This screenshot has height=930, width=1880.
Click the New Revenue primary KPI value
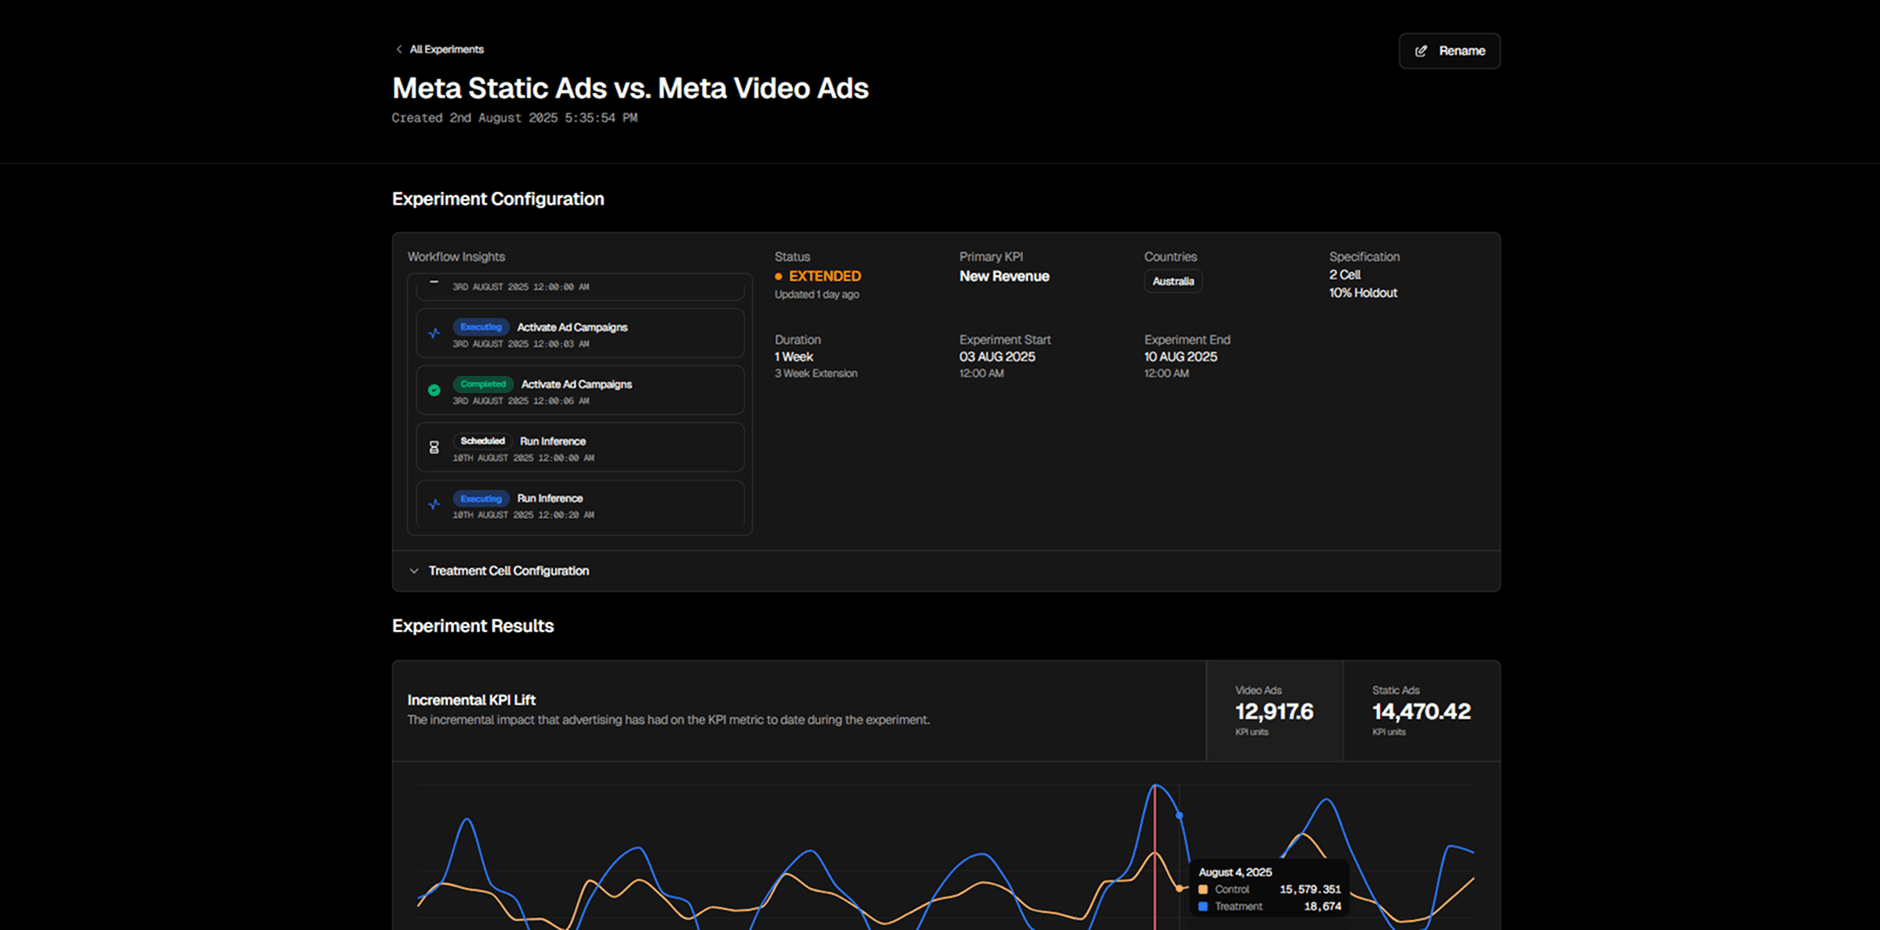pyautogui.click(x=1004, y=277)
